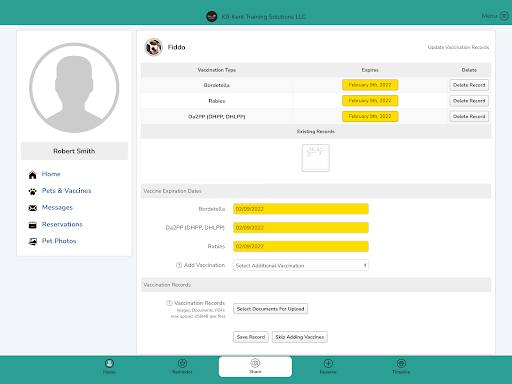Click the Pet Photos picture icon
512x384 pixels.
[32, 242]
